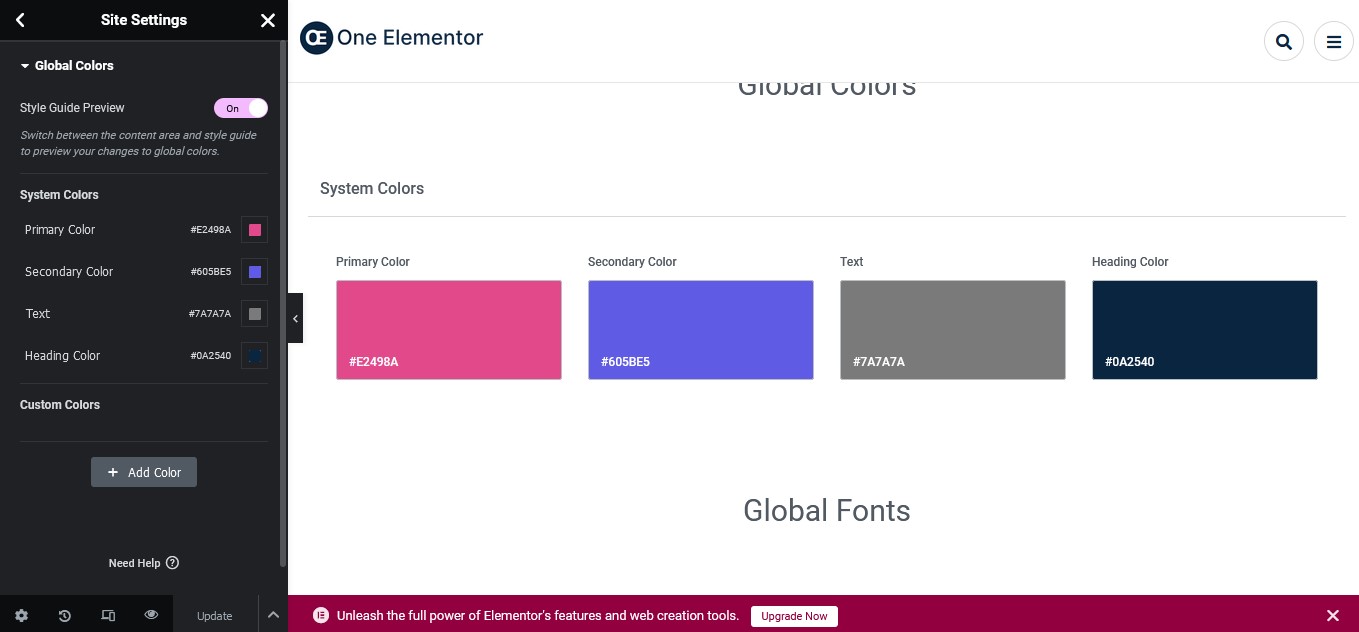
Task: Turn off the Style Guide Preview toggle
Action: 241,108
